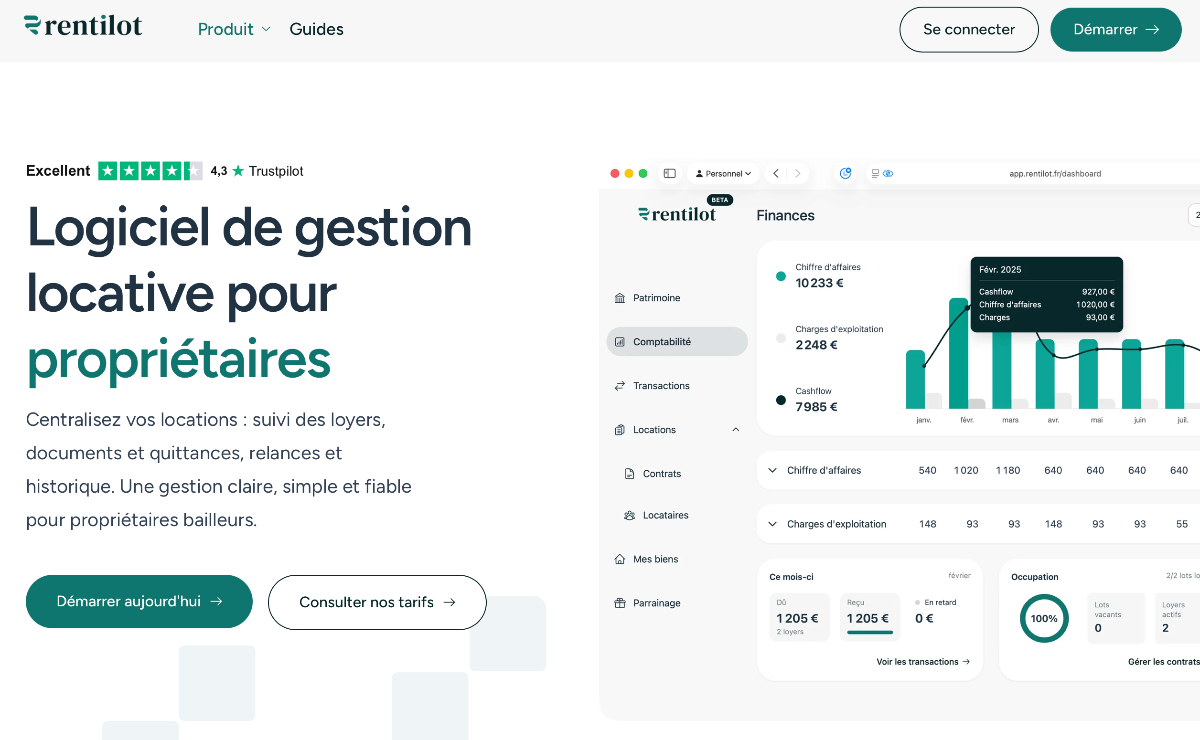Collapse the Locations sidebar section chevron
Viewport: 1200px width, 740px height.
[x=736, y=430]
